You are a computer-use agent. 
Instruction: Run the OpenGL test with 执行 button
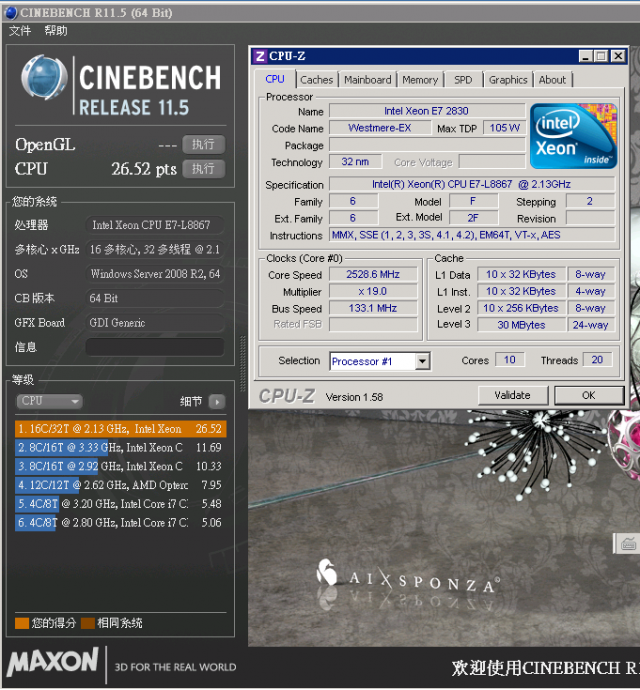pyautogui.click(x=204, y=144)
